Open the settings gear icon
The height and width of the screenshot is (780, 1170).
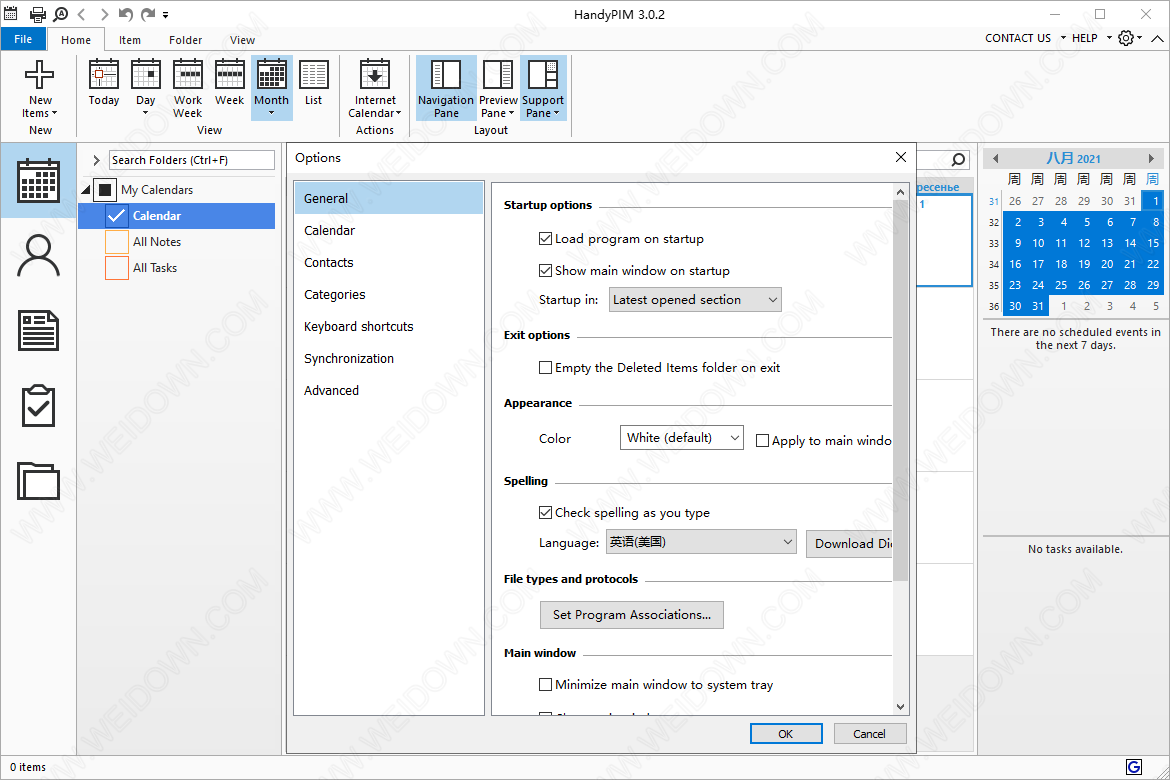(x=1126, y=38)
